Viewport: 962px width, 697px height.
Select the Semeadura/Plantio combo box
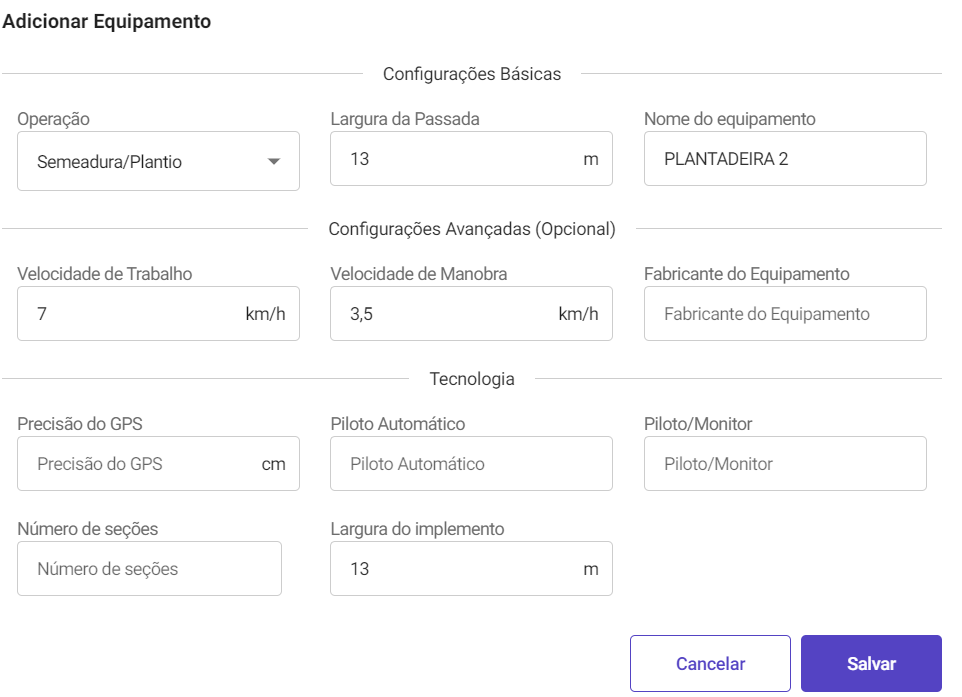coord(158,161)
